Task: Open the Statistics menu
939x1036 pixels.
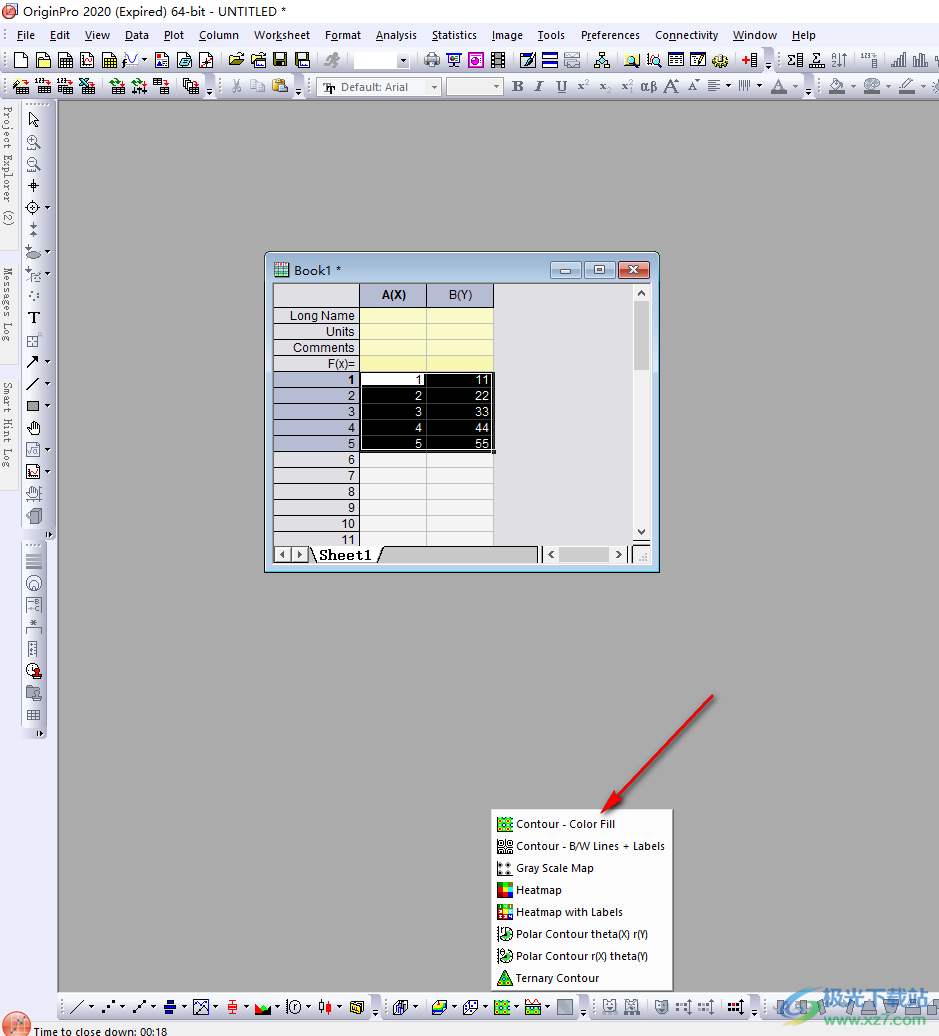Action: click(x=454, y=35)
